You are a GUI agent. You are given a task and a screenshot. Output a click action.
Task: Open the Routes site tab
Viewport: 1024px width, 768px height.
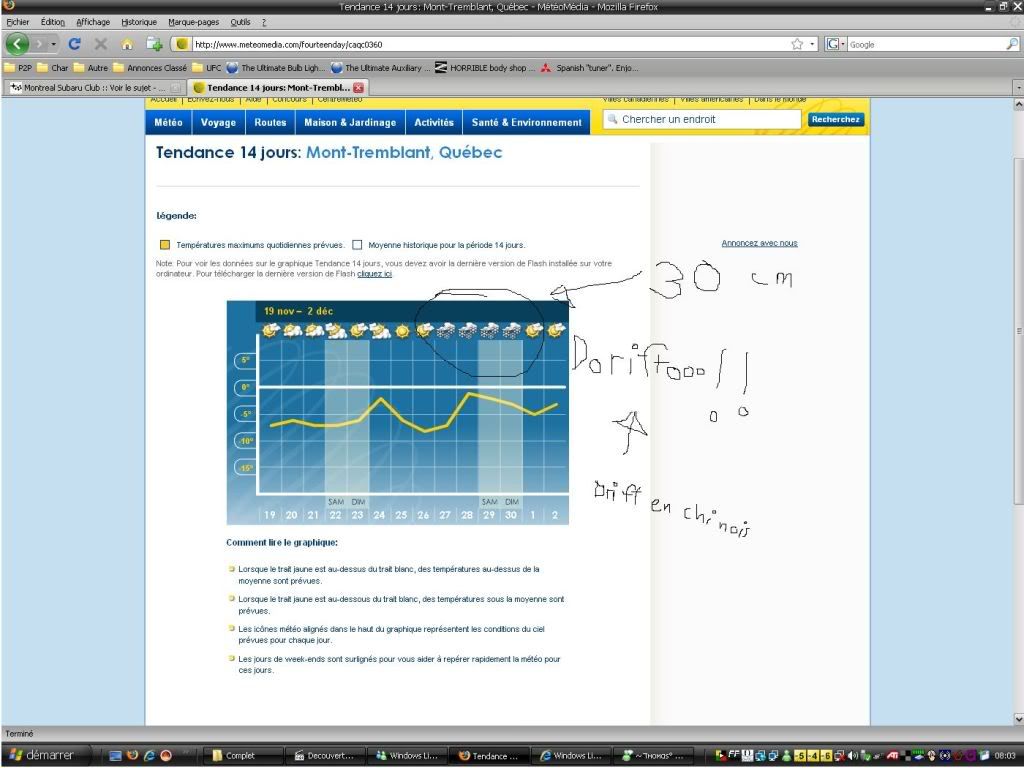click(x=270, y=122)
